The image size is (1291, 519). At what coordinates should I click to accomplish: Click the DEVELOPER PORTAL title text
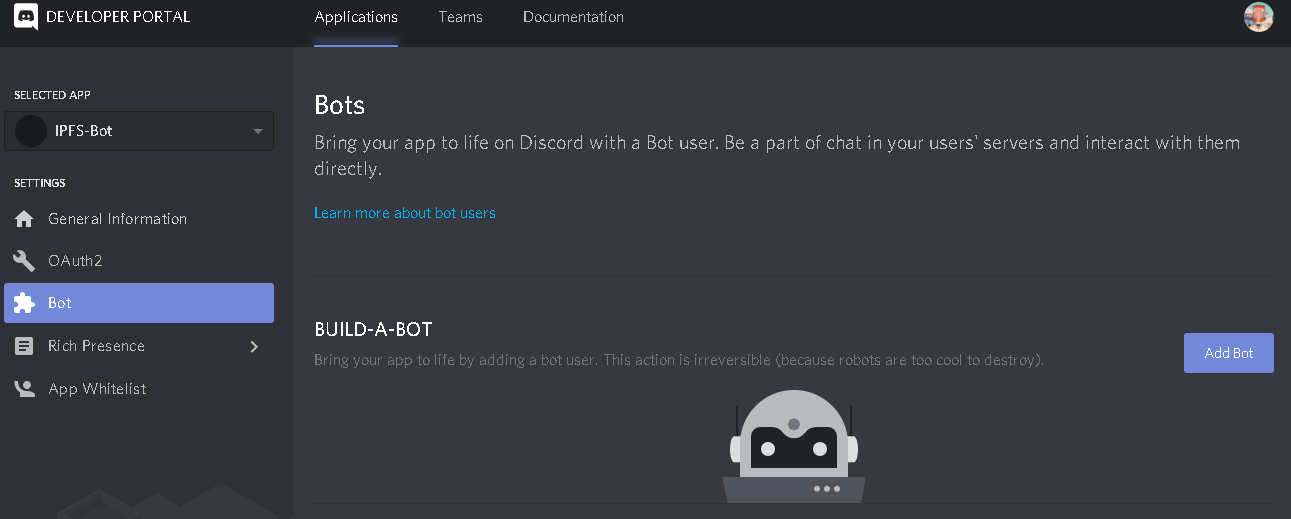tap(118, 17)
